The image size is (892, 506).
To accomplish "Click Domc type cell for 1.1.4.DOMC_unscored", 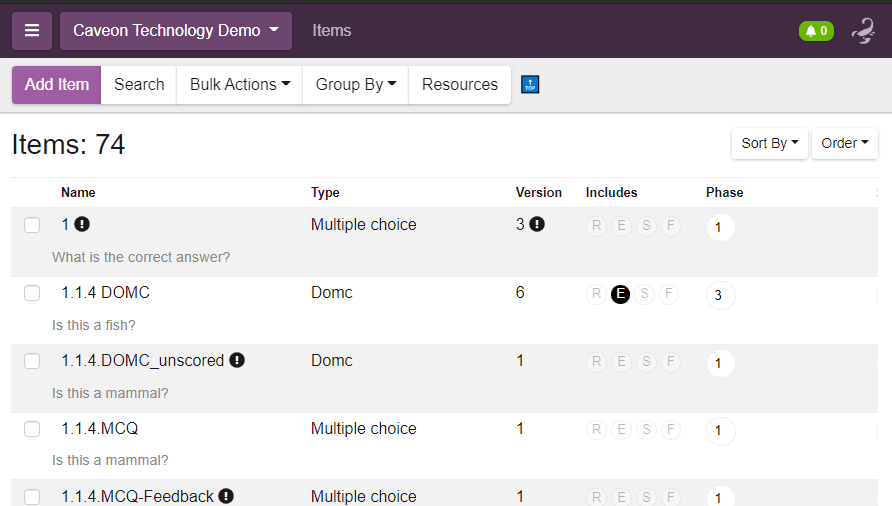I will tap(332, 360).
